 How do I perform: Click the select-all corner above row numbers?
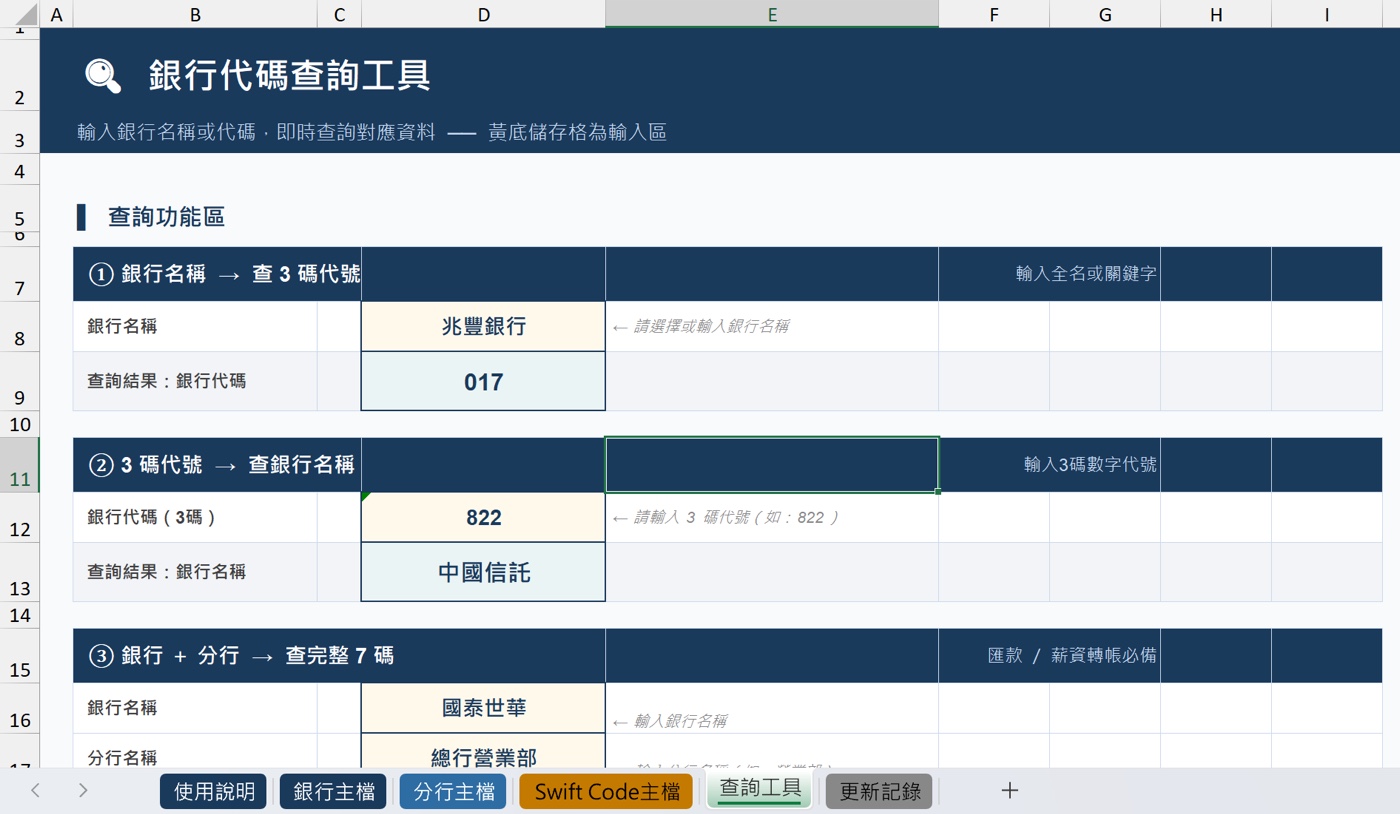[x=19, y=14]
